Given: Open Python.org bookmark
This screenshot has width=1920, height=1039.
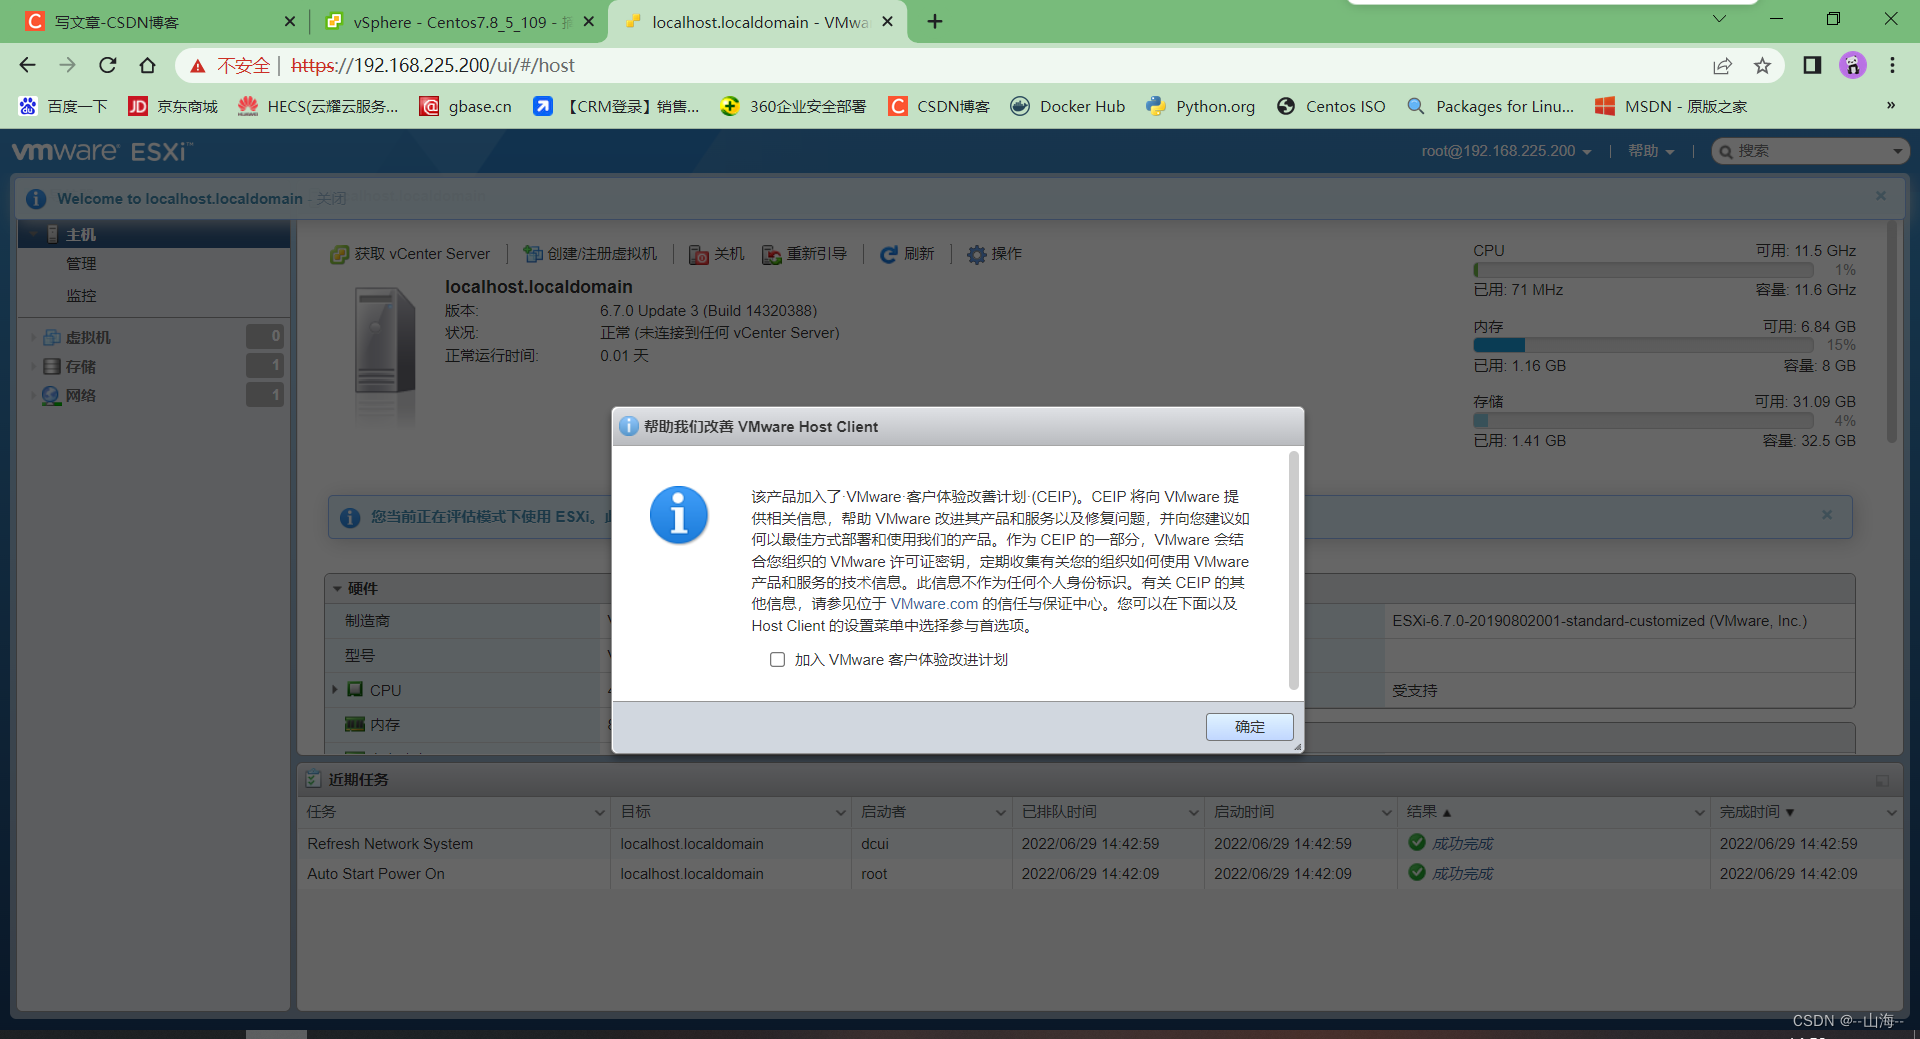Looking at the screenshot, I should pyautogui.click(x=1200, y=106).
